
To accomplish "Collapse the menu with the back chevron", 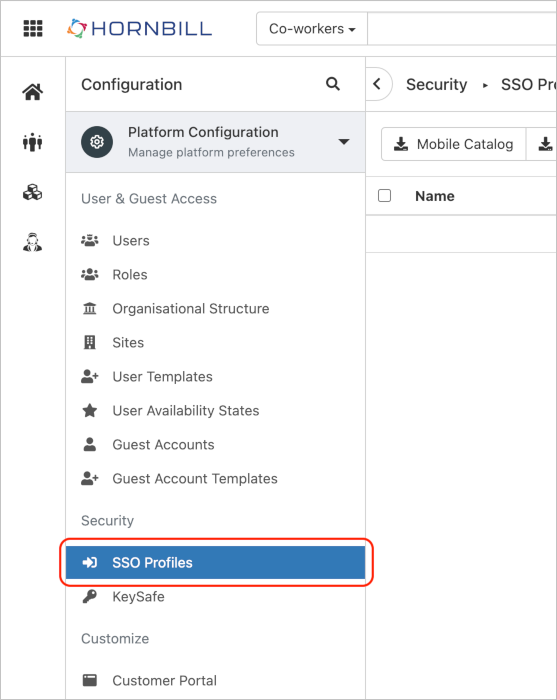I will [x=378, y=84].
